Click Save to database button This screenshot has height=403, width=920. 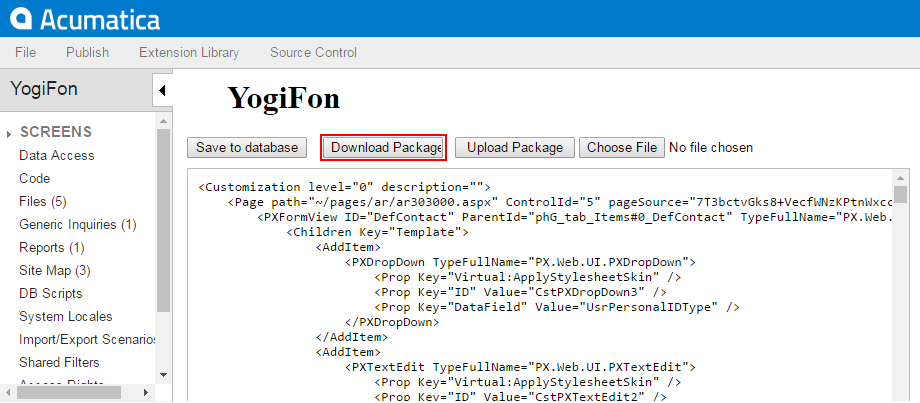coord(246,147)
